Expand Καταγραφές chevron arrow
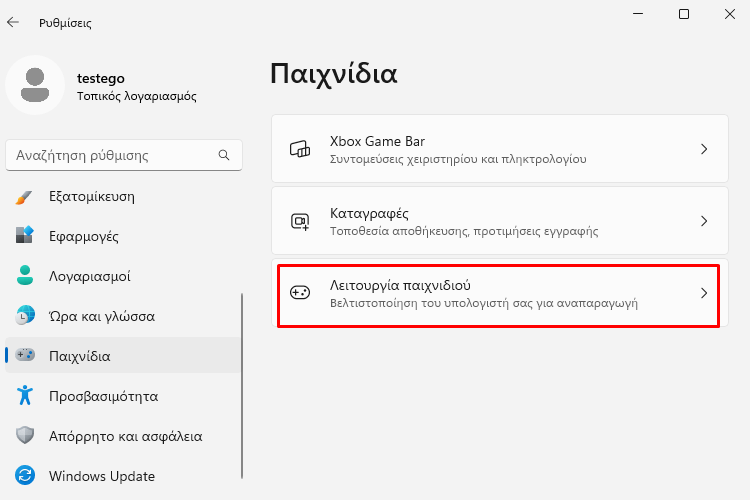 [x=704, y=221]
